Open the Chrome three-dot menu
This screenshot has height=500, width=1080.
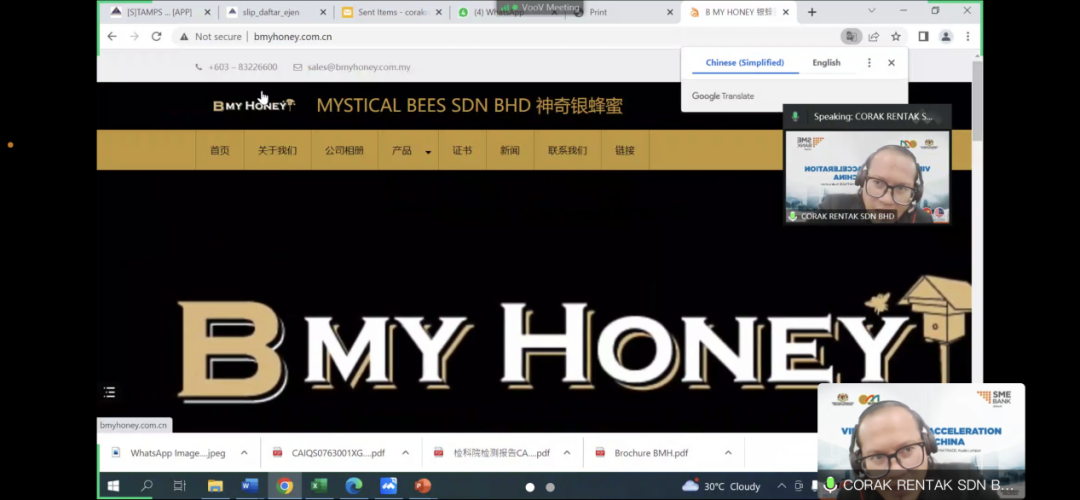[x=968, y=37]
